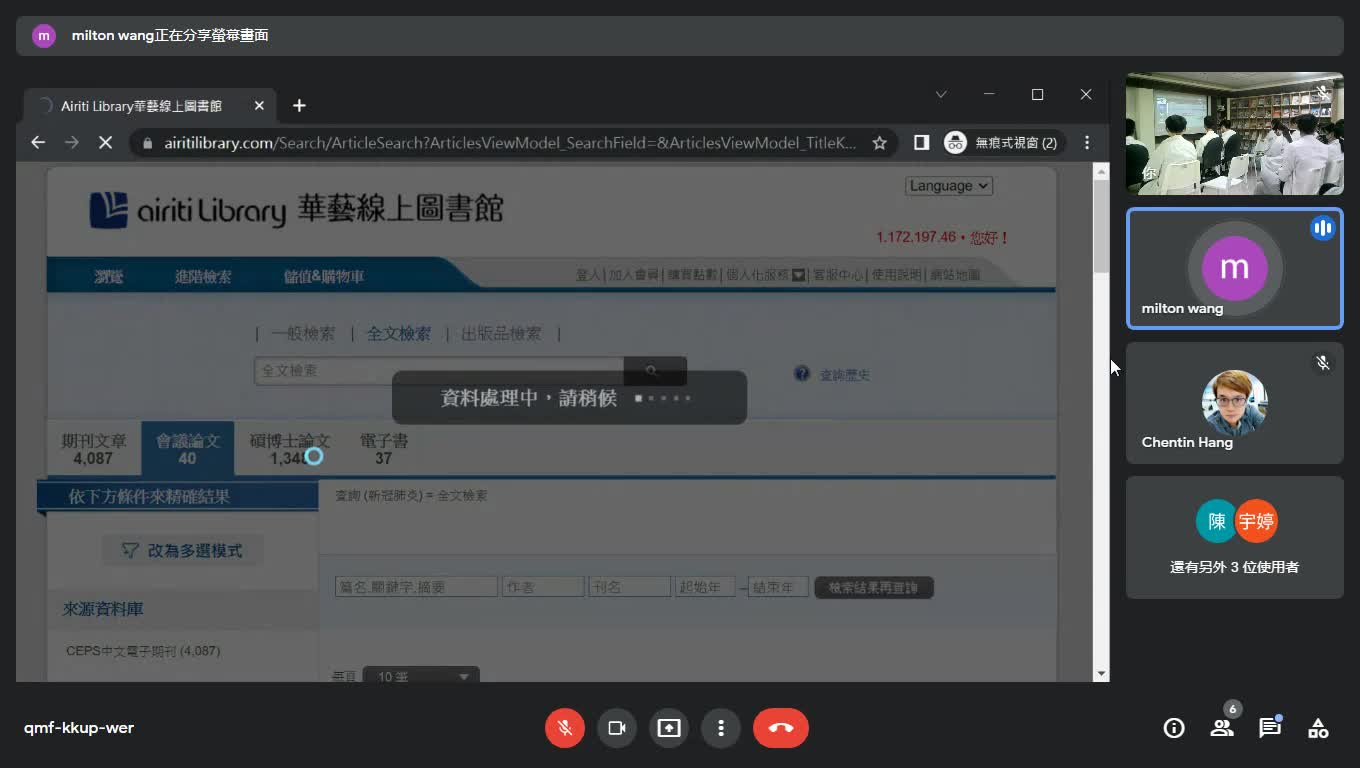This screenshot has width=1360, height=768.
Task: Open the 瀏覽 menu
Action: coord(109,276)
